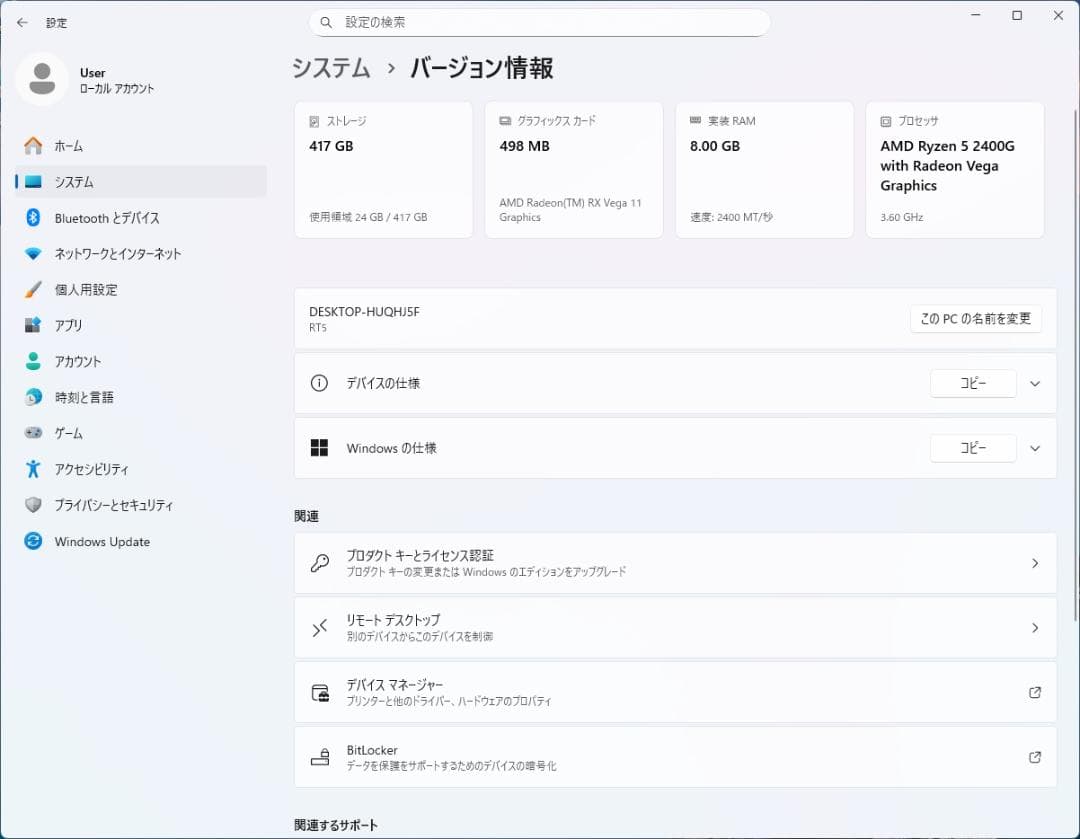
Task: Select アクセシビリティ in the sidebar
Action: [141, 469]
